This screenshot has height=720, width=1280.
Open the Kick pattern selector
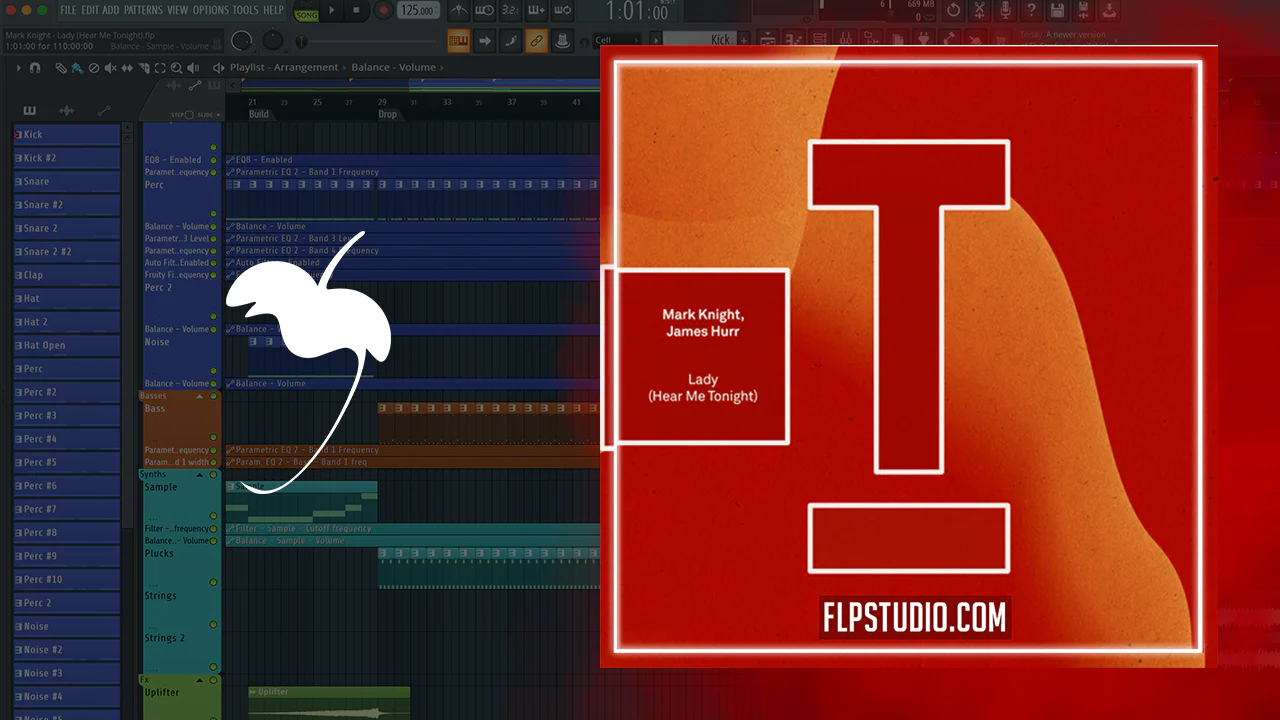698,40
